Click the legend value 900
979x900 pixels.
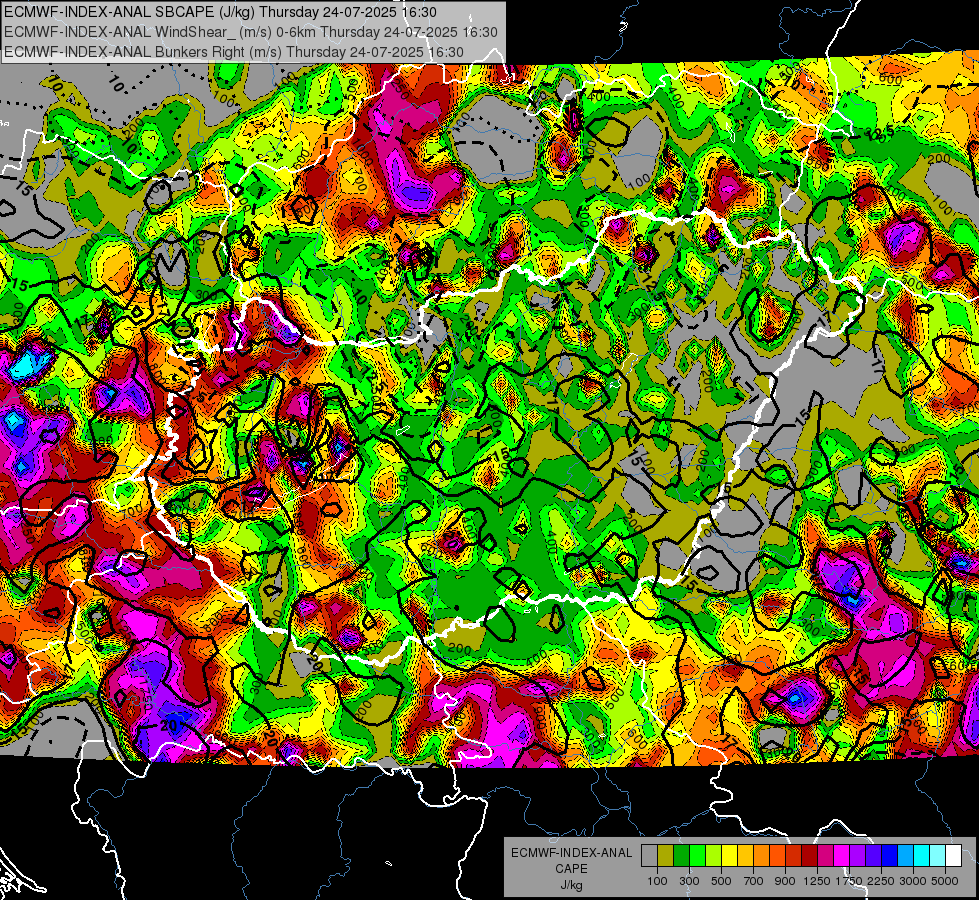[x=785, y=881]
